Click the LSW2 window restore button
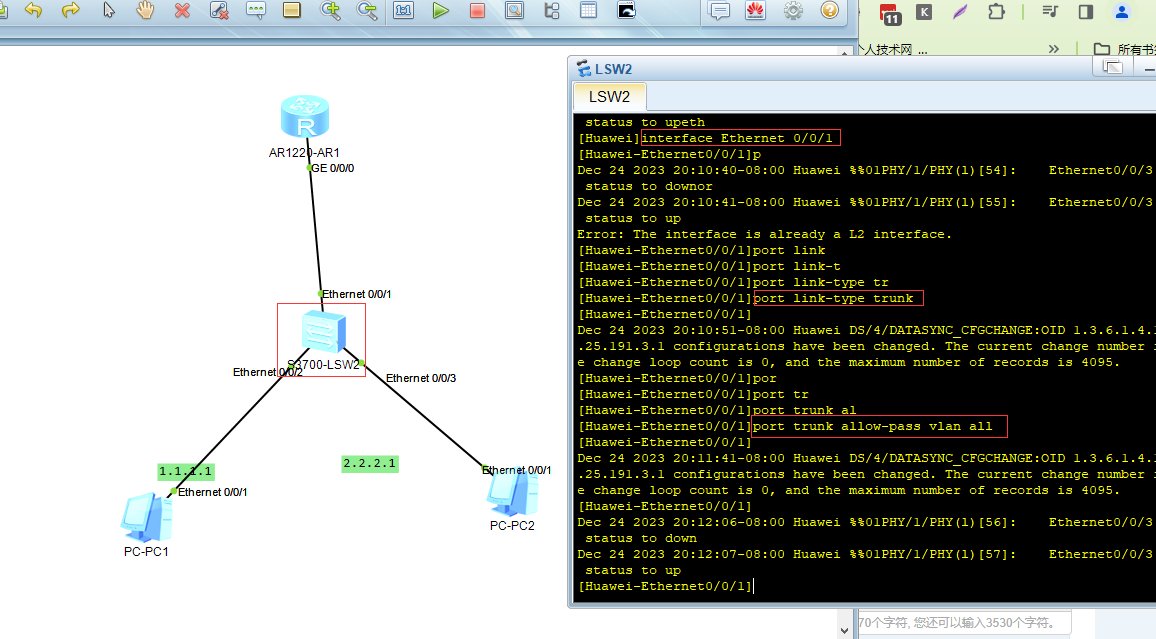 click(x=1113, y=69)
